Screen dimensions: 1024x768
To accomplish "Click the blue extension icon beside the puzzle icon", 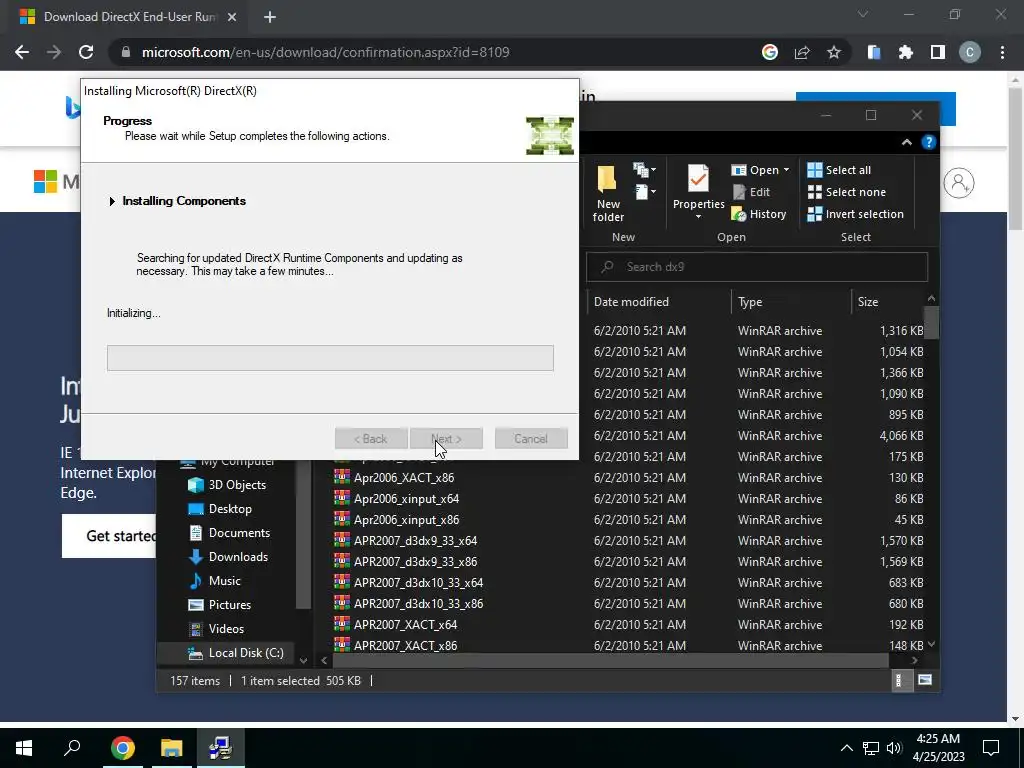I will coord(874,52).
